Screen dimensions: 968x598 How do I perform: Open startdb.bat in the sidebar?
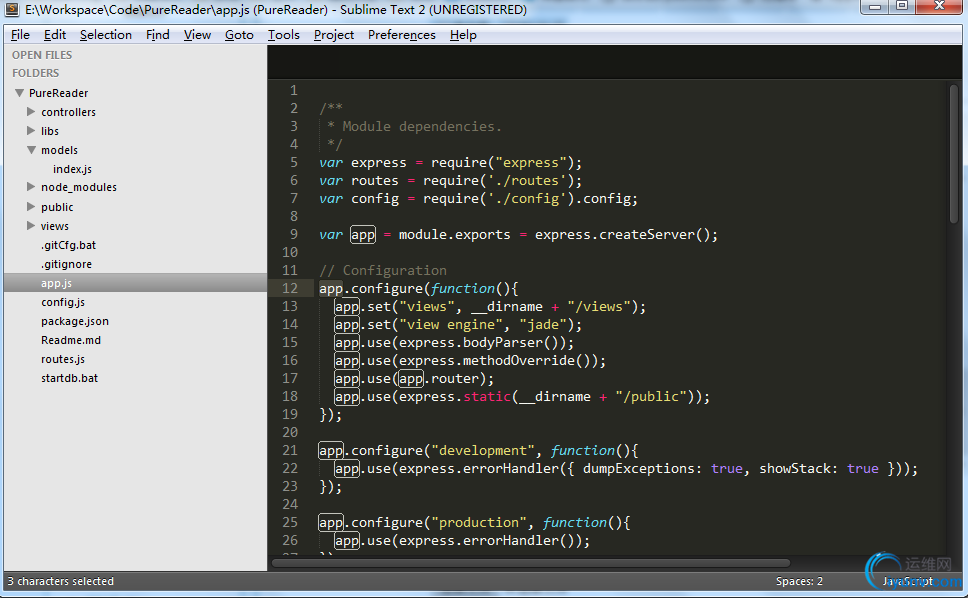(70, 378)
